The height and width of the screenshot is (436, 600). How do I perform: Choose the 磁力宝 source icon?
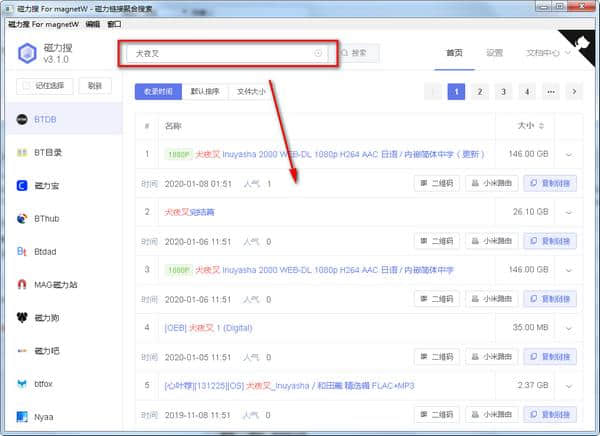(23, 185)
